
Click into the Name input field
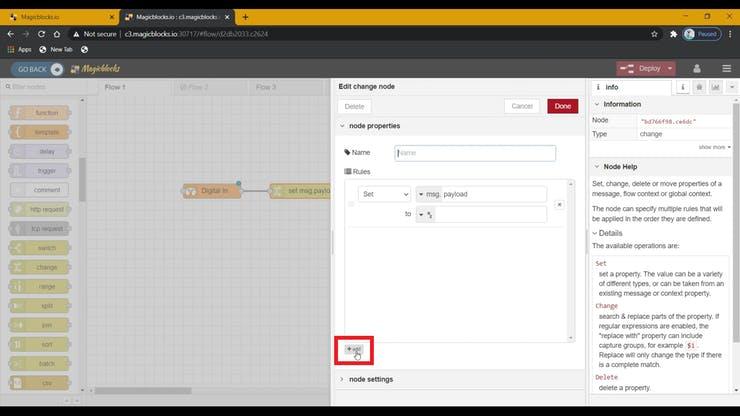pos(475,153)
